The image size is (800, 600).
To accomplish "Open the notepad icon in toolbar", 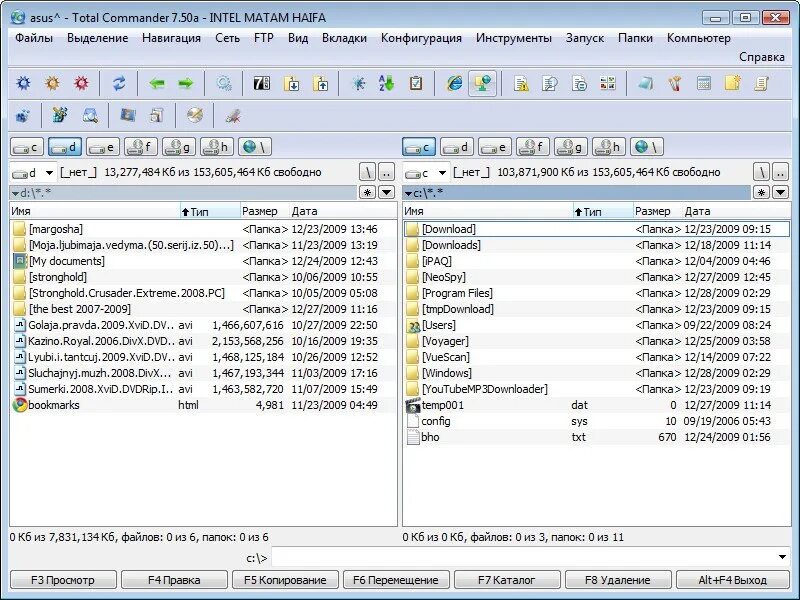I will 645,83.
